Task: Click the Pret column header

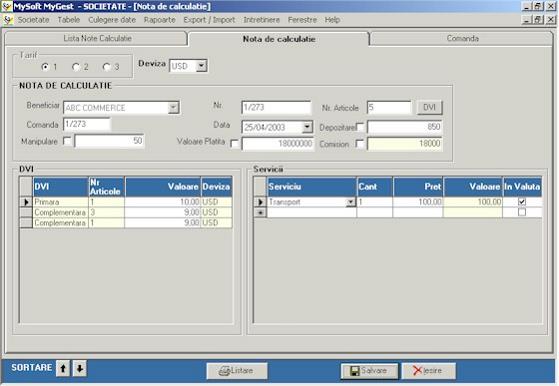Action: (x=418, y=187)
